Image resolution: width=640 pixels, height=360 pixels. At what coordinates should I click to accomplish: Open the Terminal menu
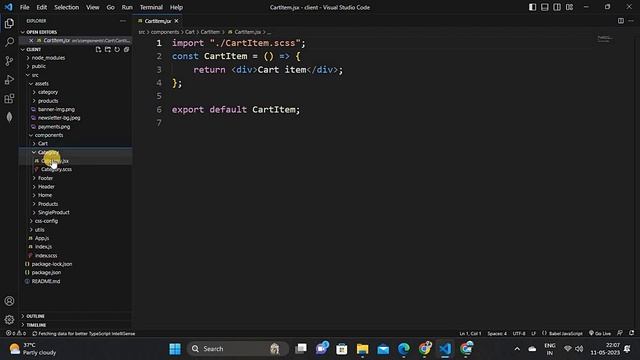click(151, 7)
